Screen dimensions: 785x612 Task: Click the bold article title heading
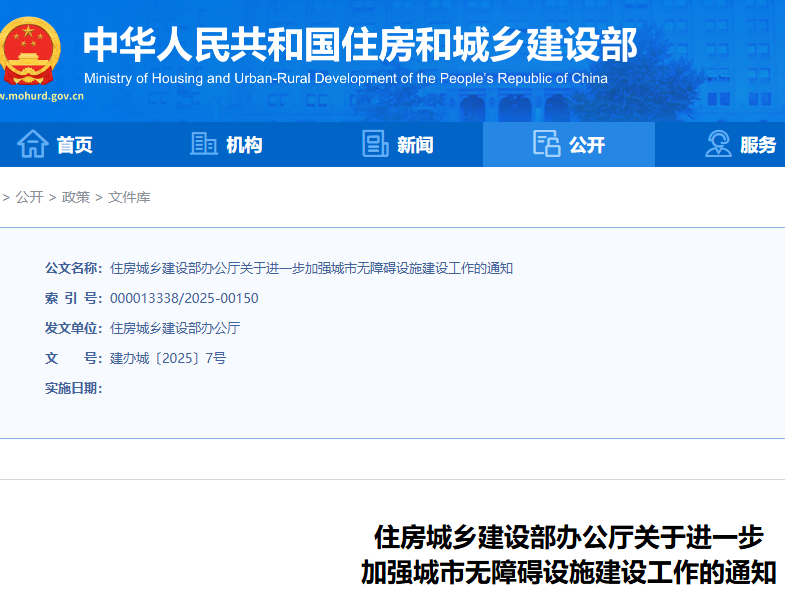[569, 555]
